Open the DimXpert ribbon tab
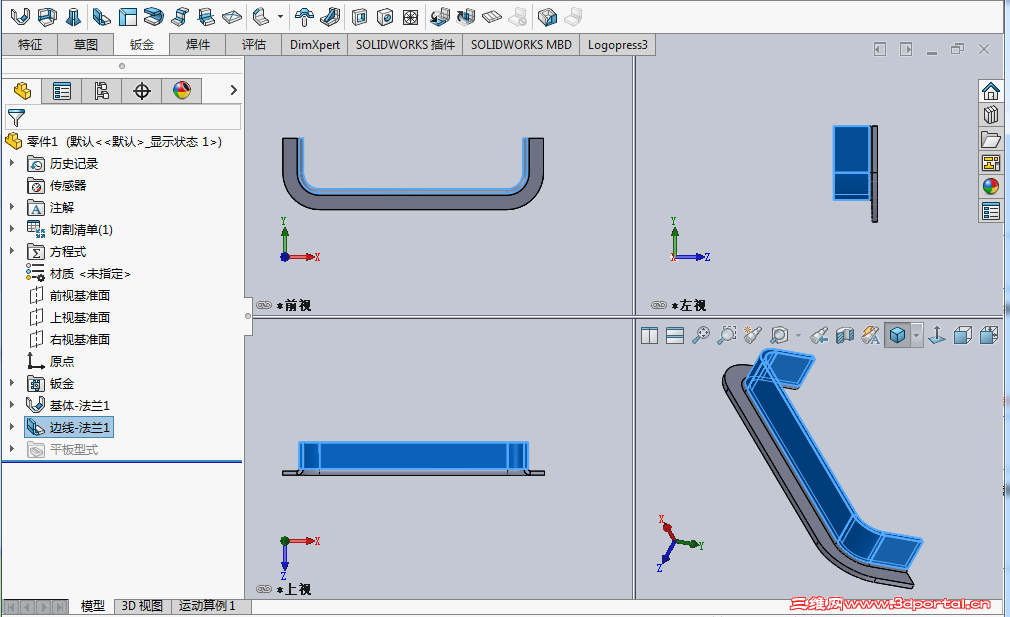The height and width of the screenshot is (617, 1010). pyautogui.click(x=315, y=44)
